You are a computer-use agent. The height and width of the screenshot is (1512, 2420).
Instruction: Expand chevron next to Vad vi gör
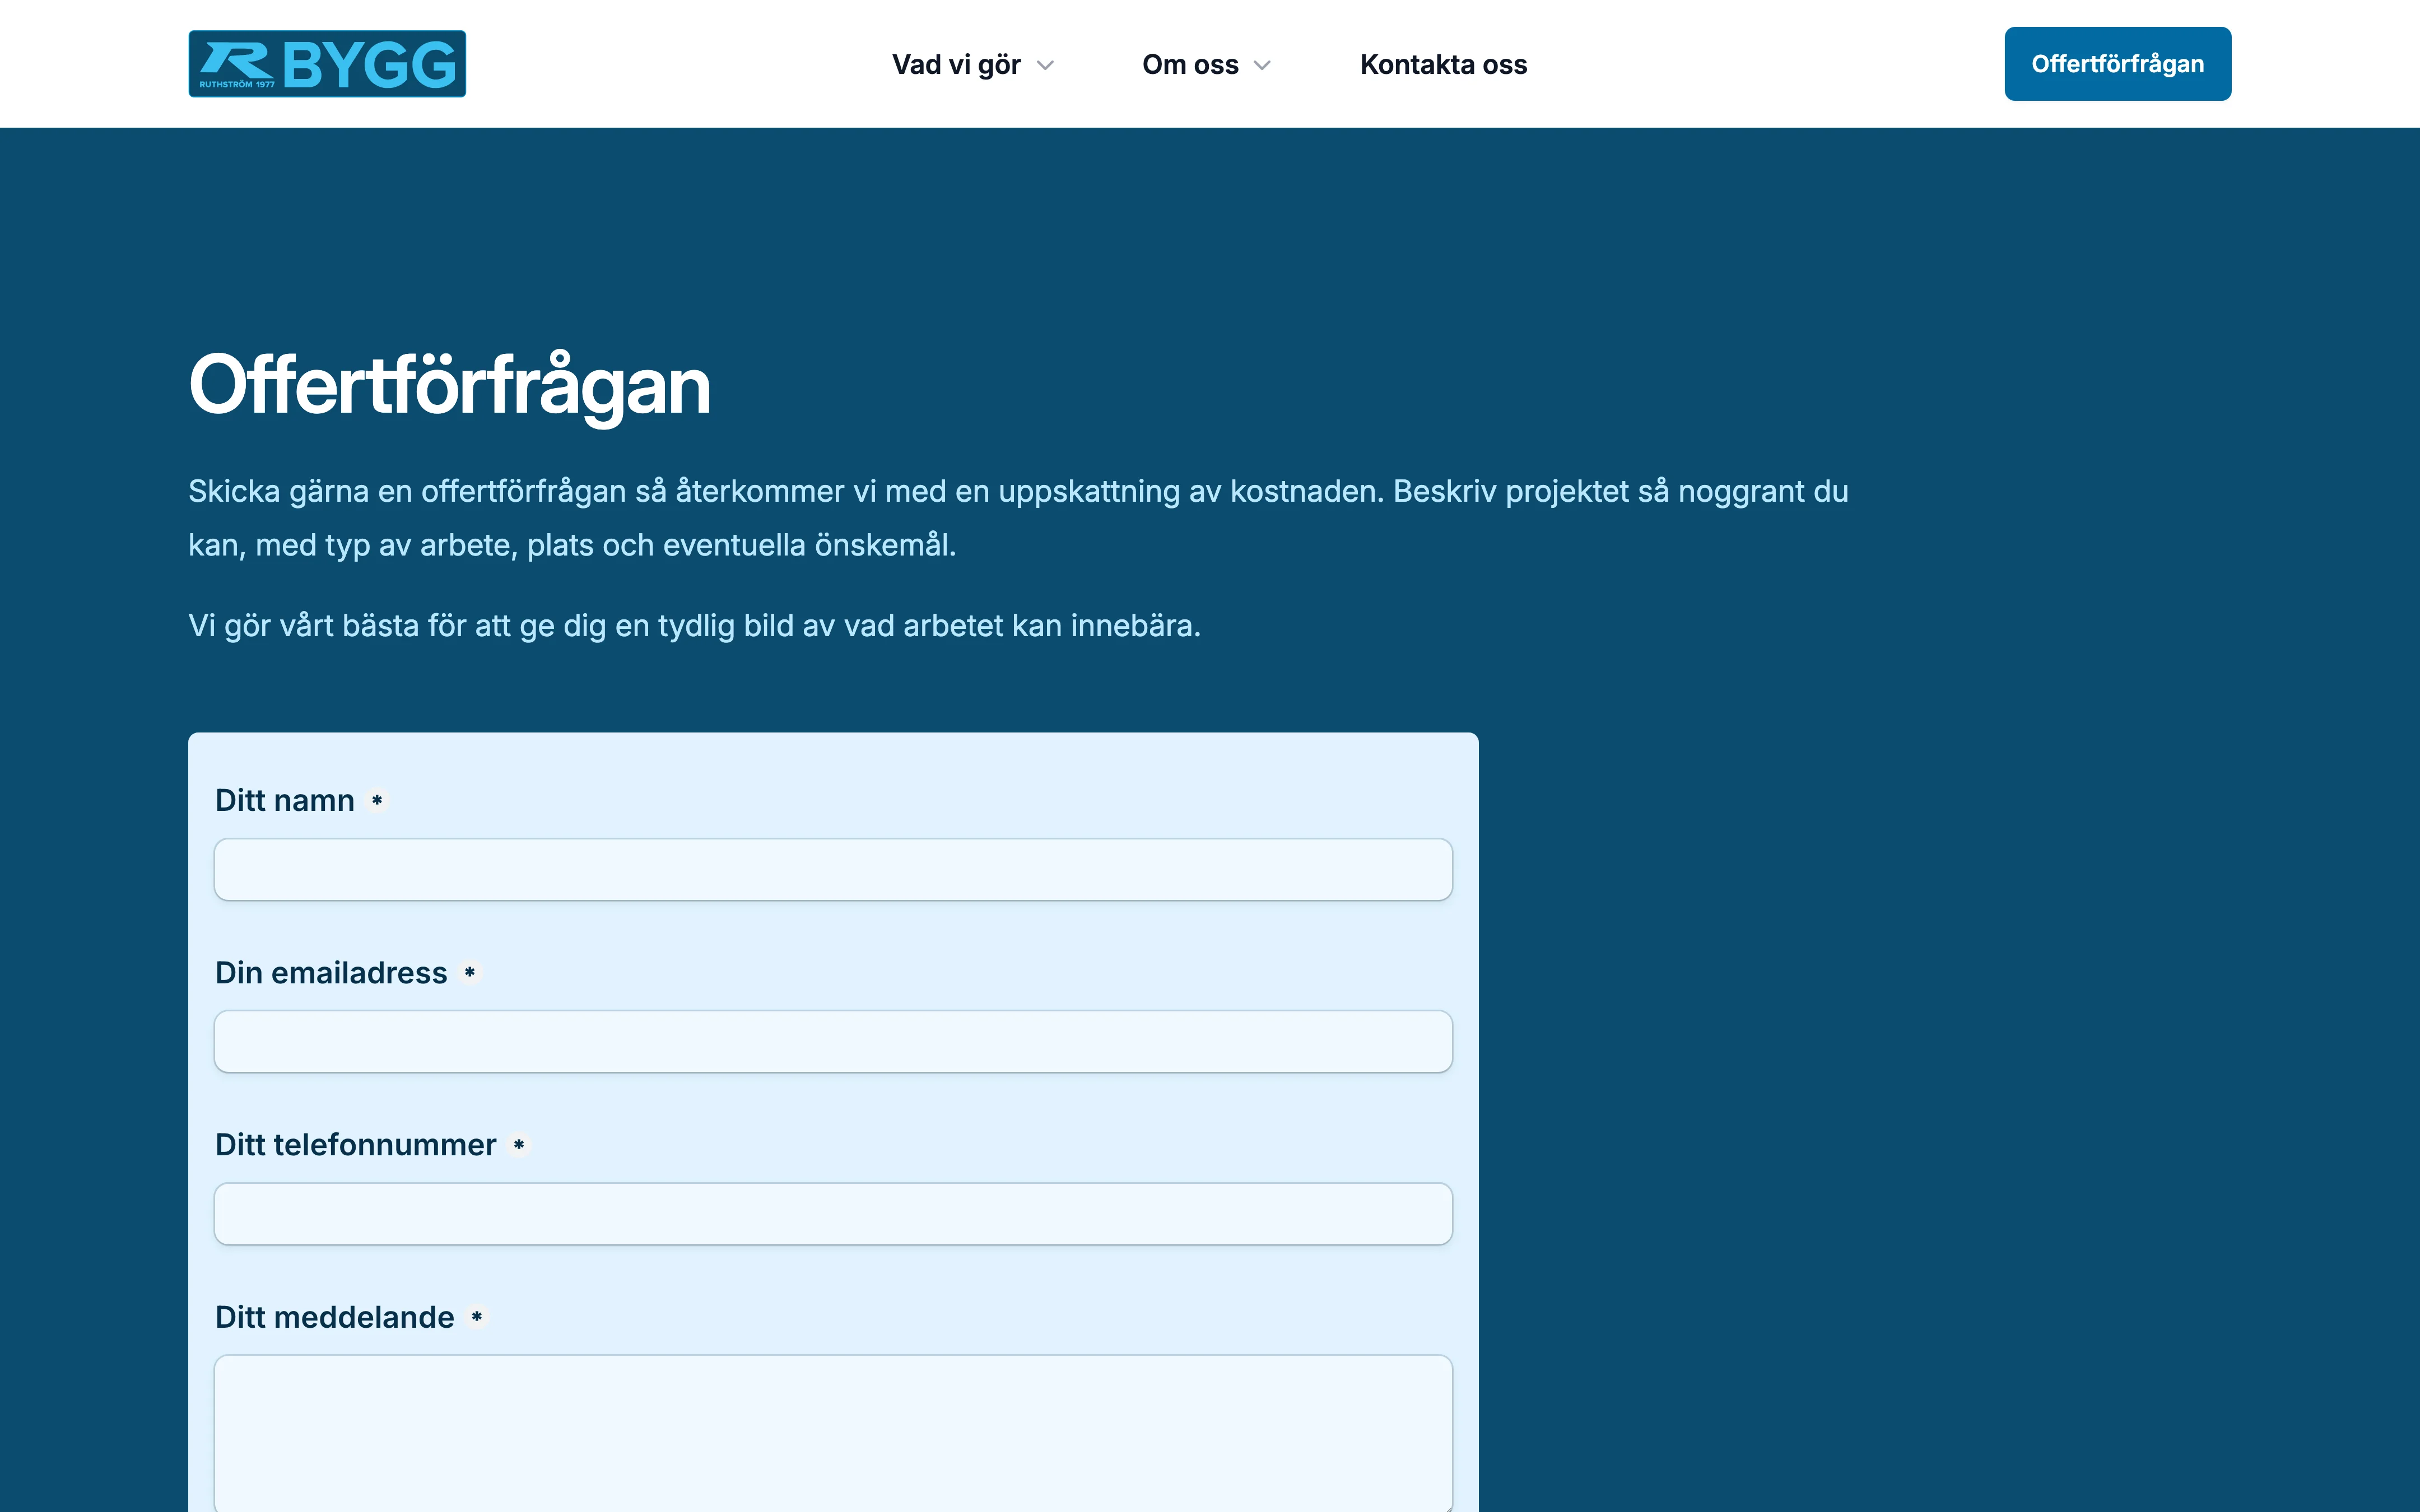pos(1046,66)
